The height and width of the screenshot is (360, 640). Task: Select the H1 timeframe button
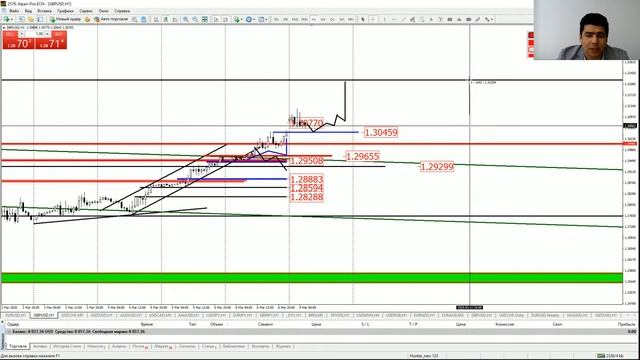[313, 19]
